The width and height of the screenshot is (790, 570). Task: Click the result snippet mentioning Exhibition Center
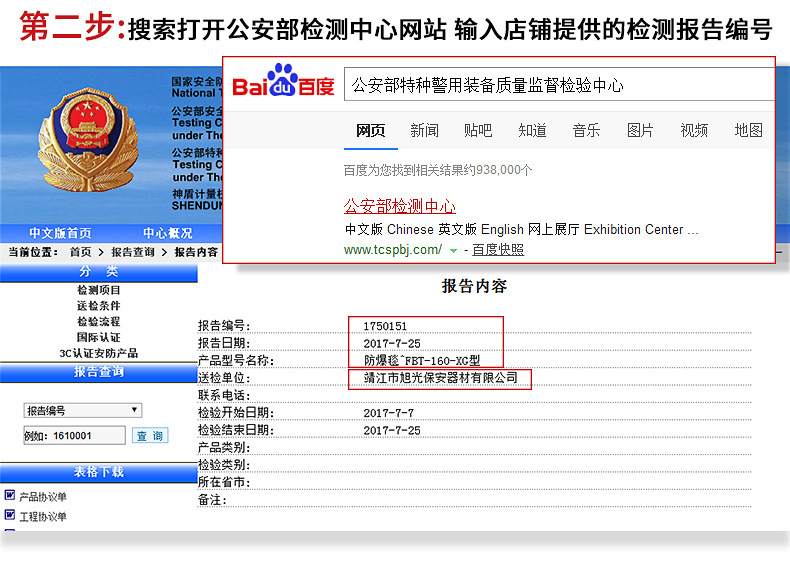click(x=521, y=230)
